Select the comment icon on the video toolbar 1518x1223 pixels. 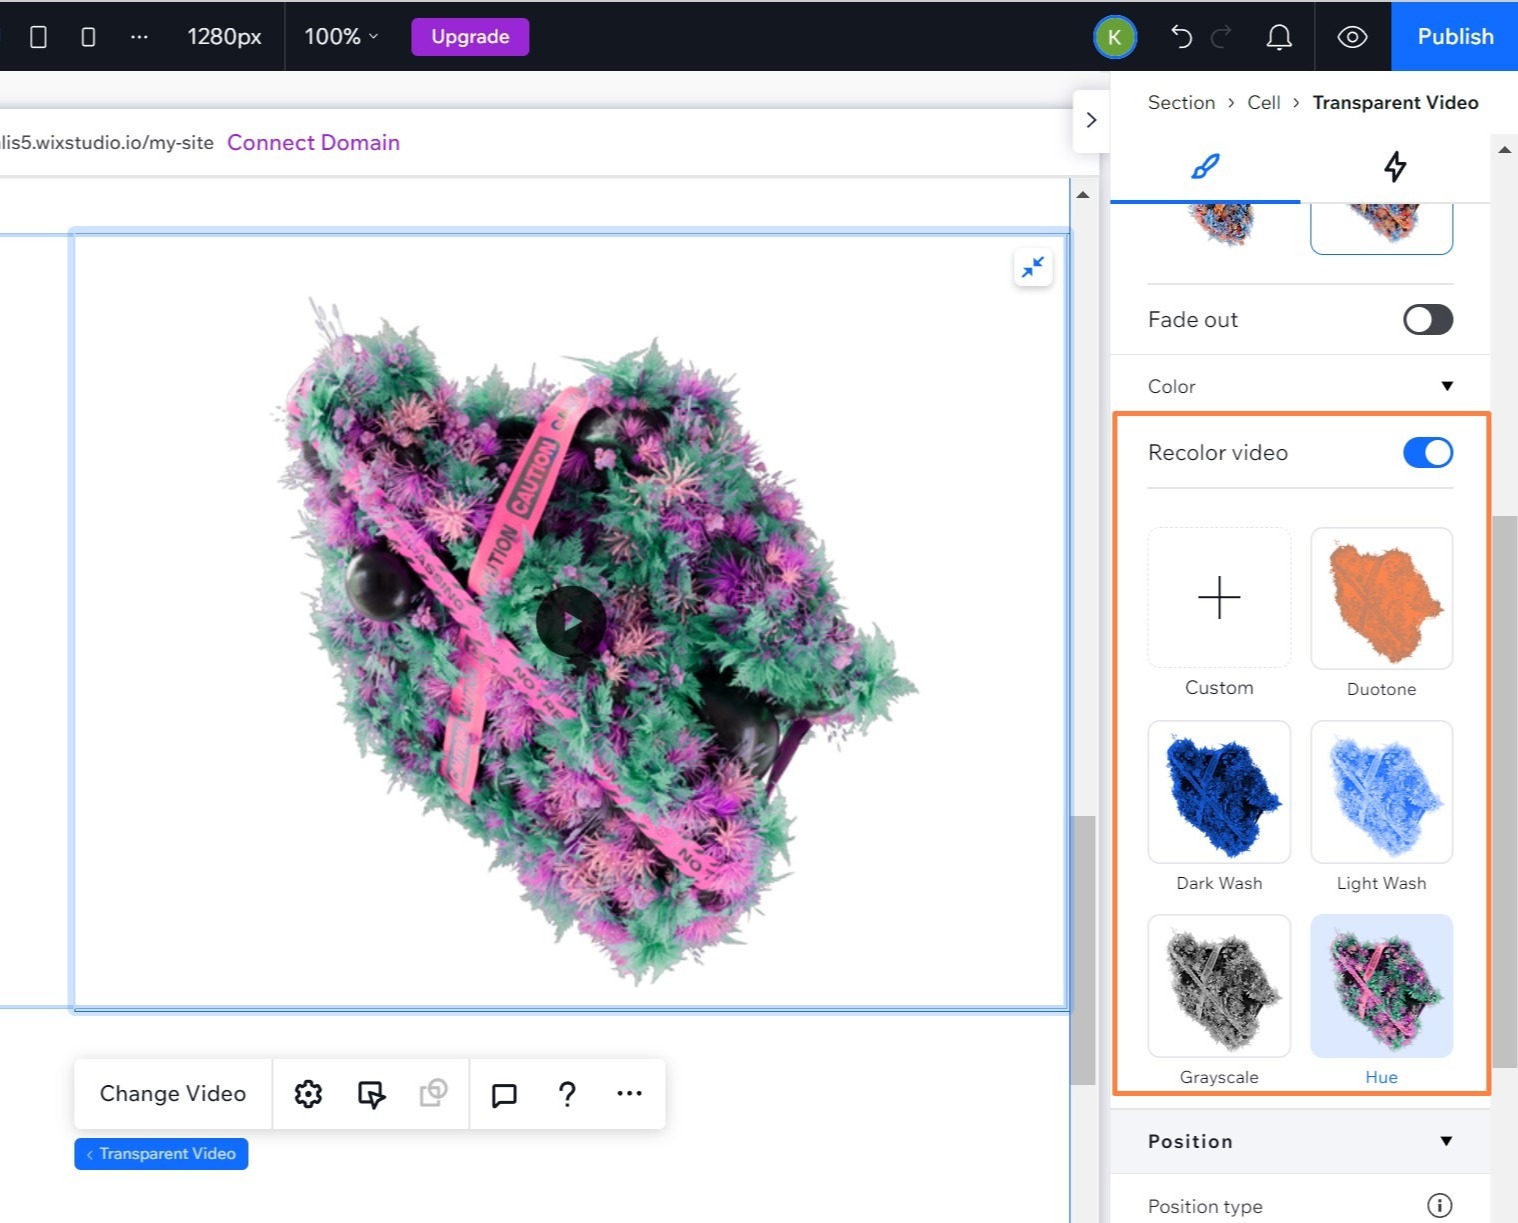[503, 1093]
